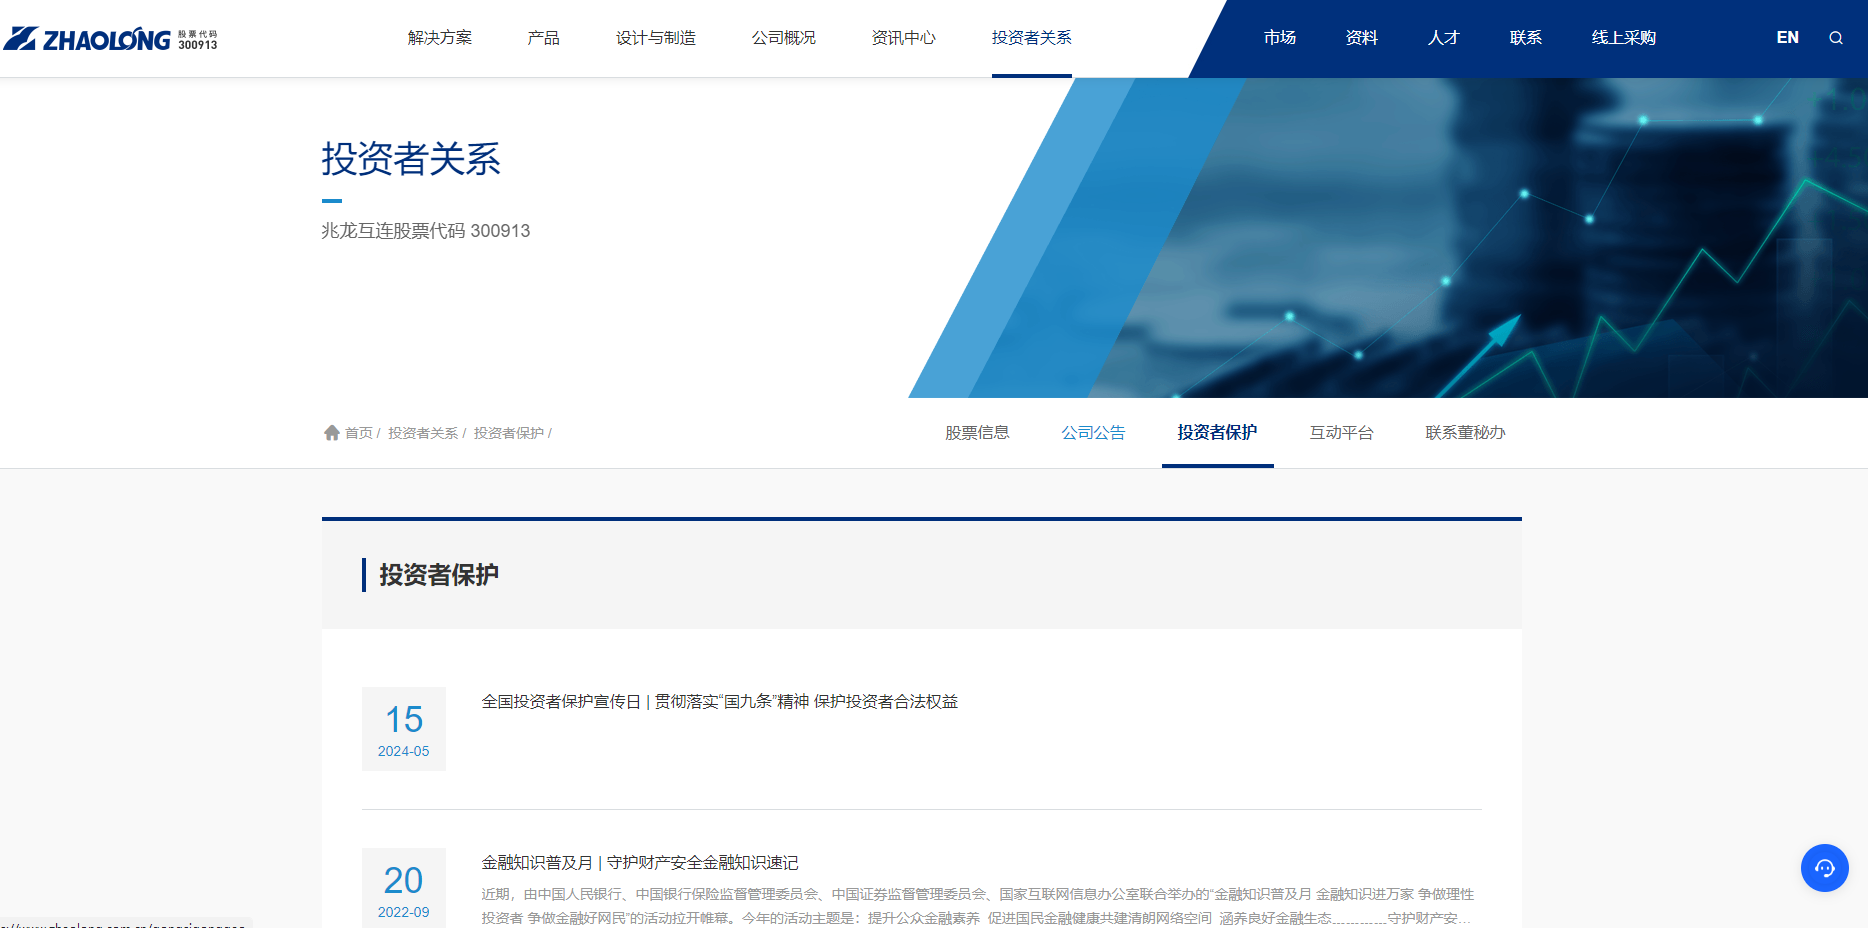Image resolution: width=1868 pixels, height=928 pixels.
Task: Switch to the 联系董秘办 tab
Action: [1465, 433]
